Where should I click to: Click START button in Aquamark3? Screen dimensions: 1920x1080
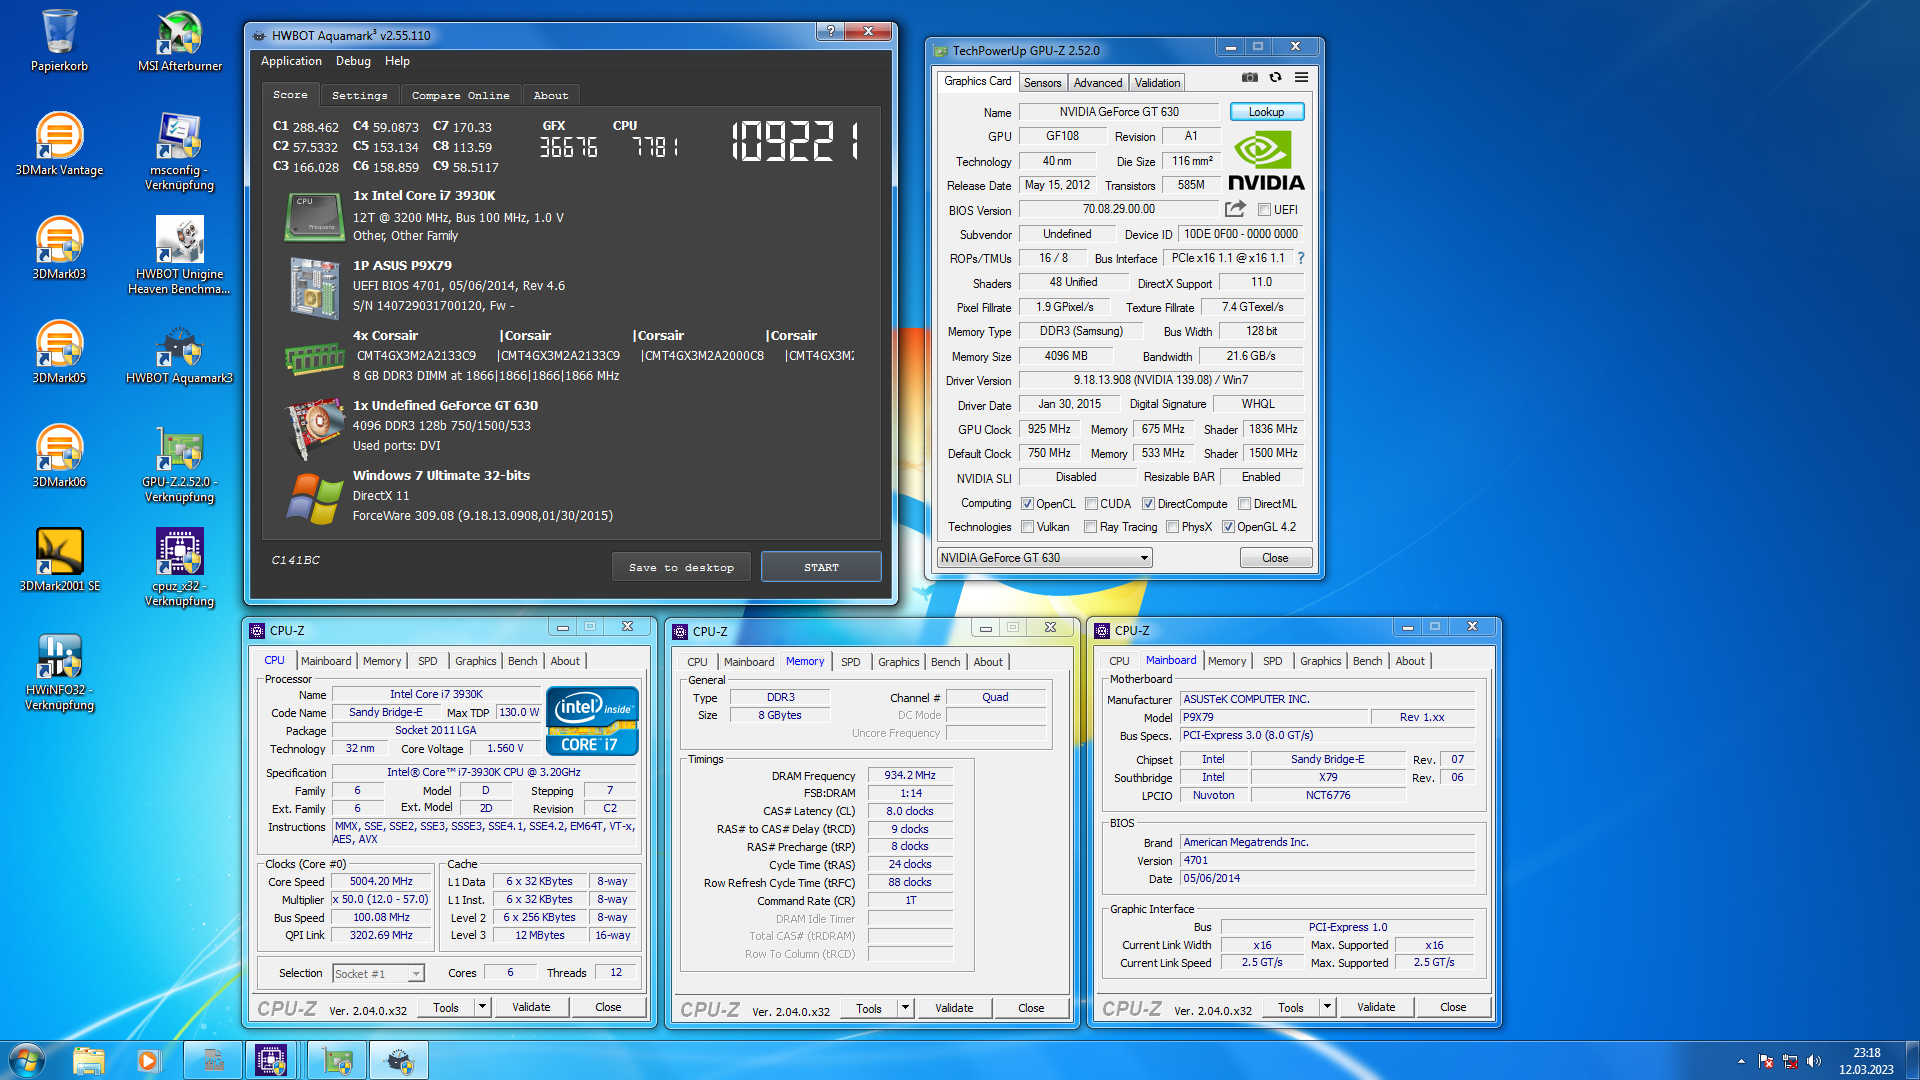pyautogui.click(x=821, y=567)
